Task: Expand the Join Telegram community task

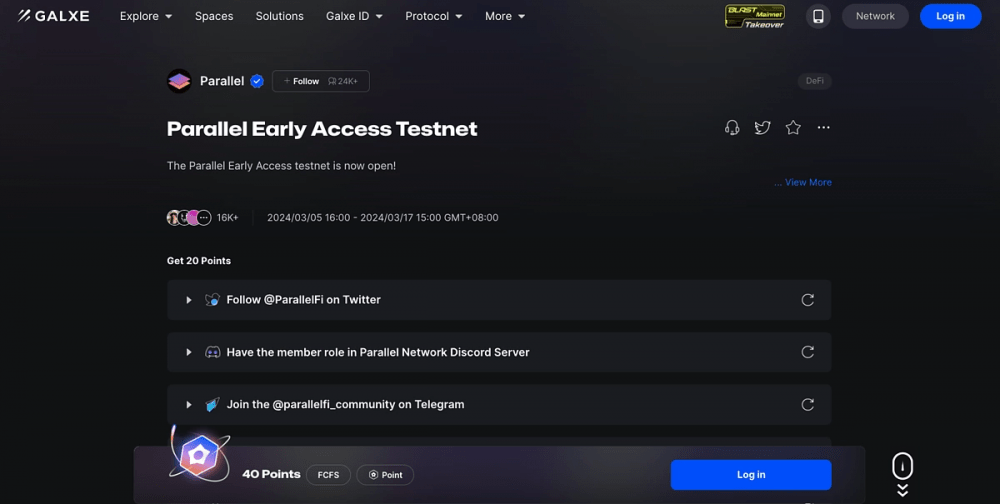Action: (x=189, y=404)
